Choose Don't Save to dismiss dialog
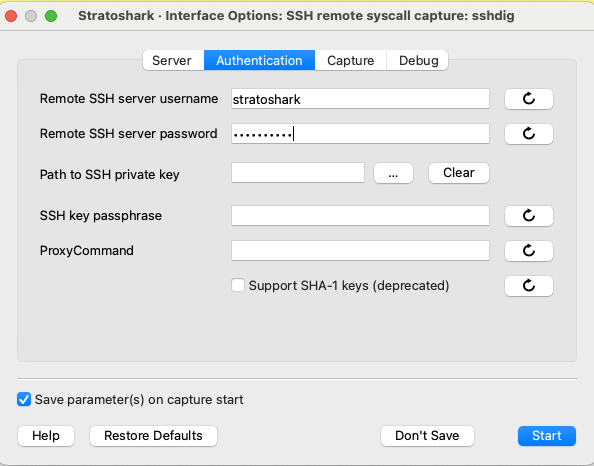Viewport: 594px width, 466px height. point(427,436)
